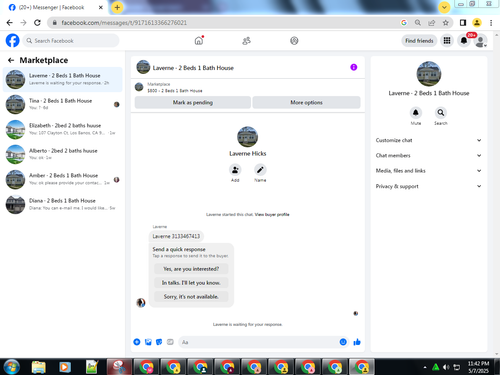Open emoji picker in message box

point(343,342)
